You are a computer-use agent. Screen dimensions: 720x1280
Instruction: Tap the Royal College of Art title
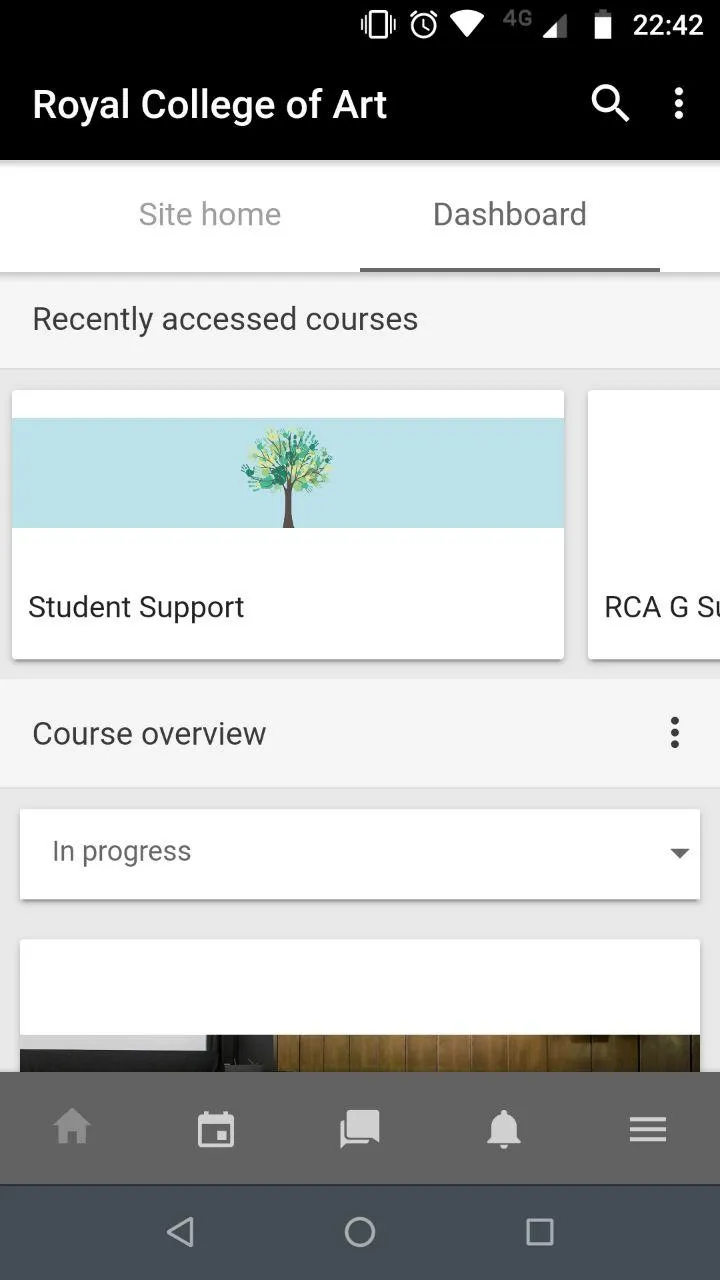tap(210, 105)
